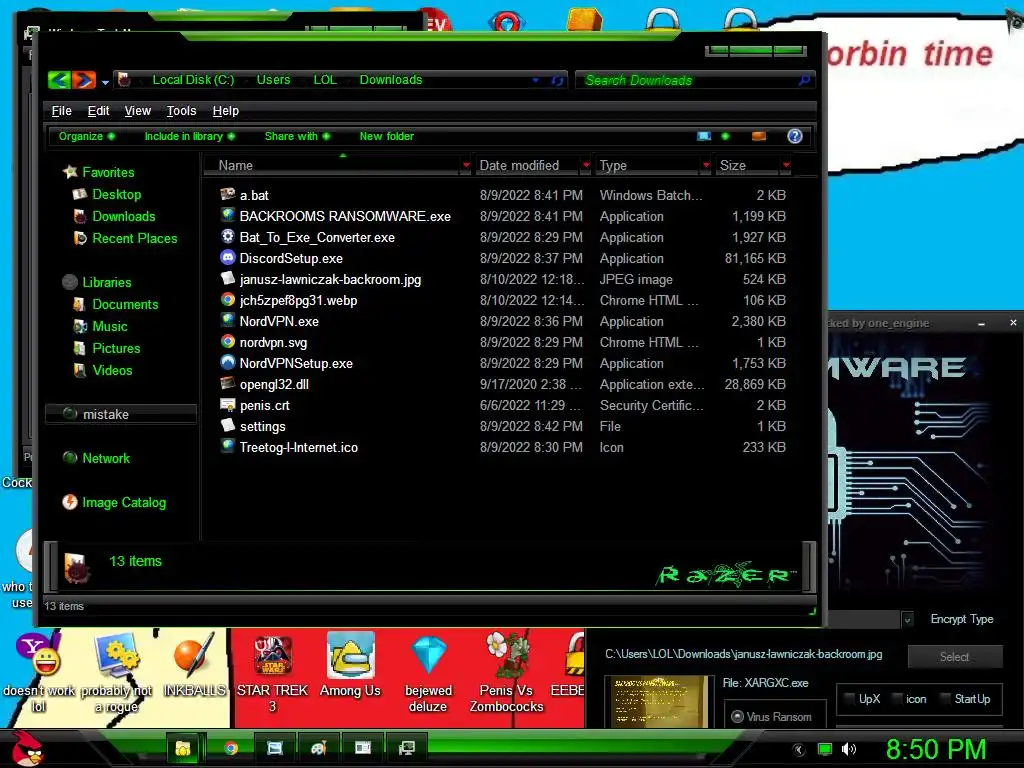The image size is (1024, 768).
Task: Select penis.crt certificate icon
Action: pyautogui.click(x=227, y=404)
